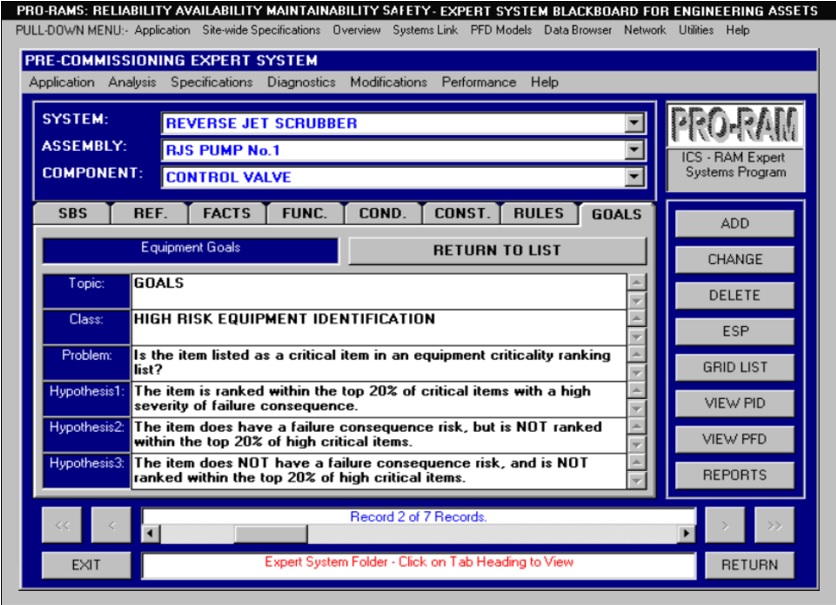836x605 pixels.
Task: Click the RETURN TO LIST button
Action: pyautogui.click(x=497, y=251)
